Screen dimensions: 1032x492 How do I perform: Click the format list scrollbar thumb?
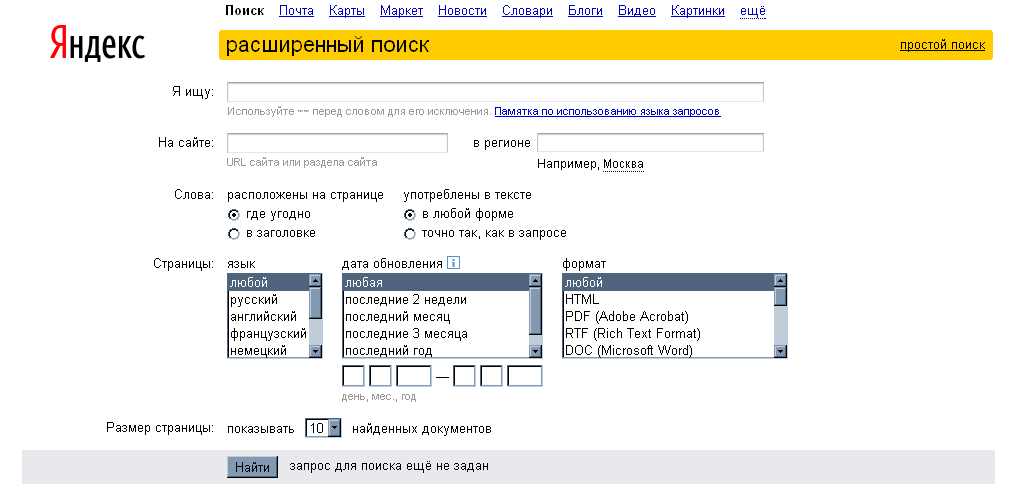pyautogui.click(x=780, y=297)
